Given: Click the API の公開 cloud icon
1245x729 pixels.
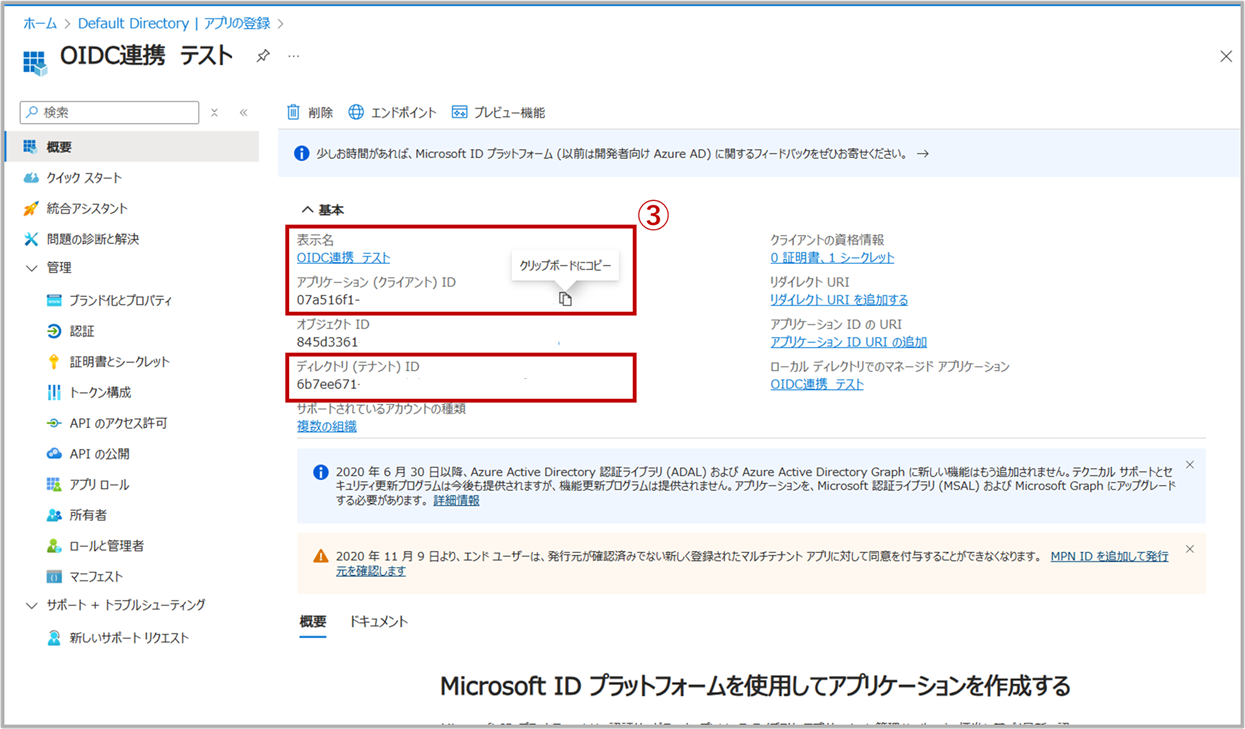Looking at the screenshot, I should click(54, 454).
